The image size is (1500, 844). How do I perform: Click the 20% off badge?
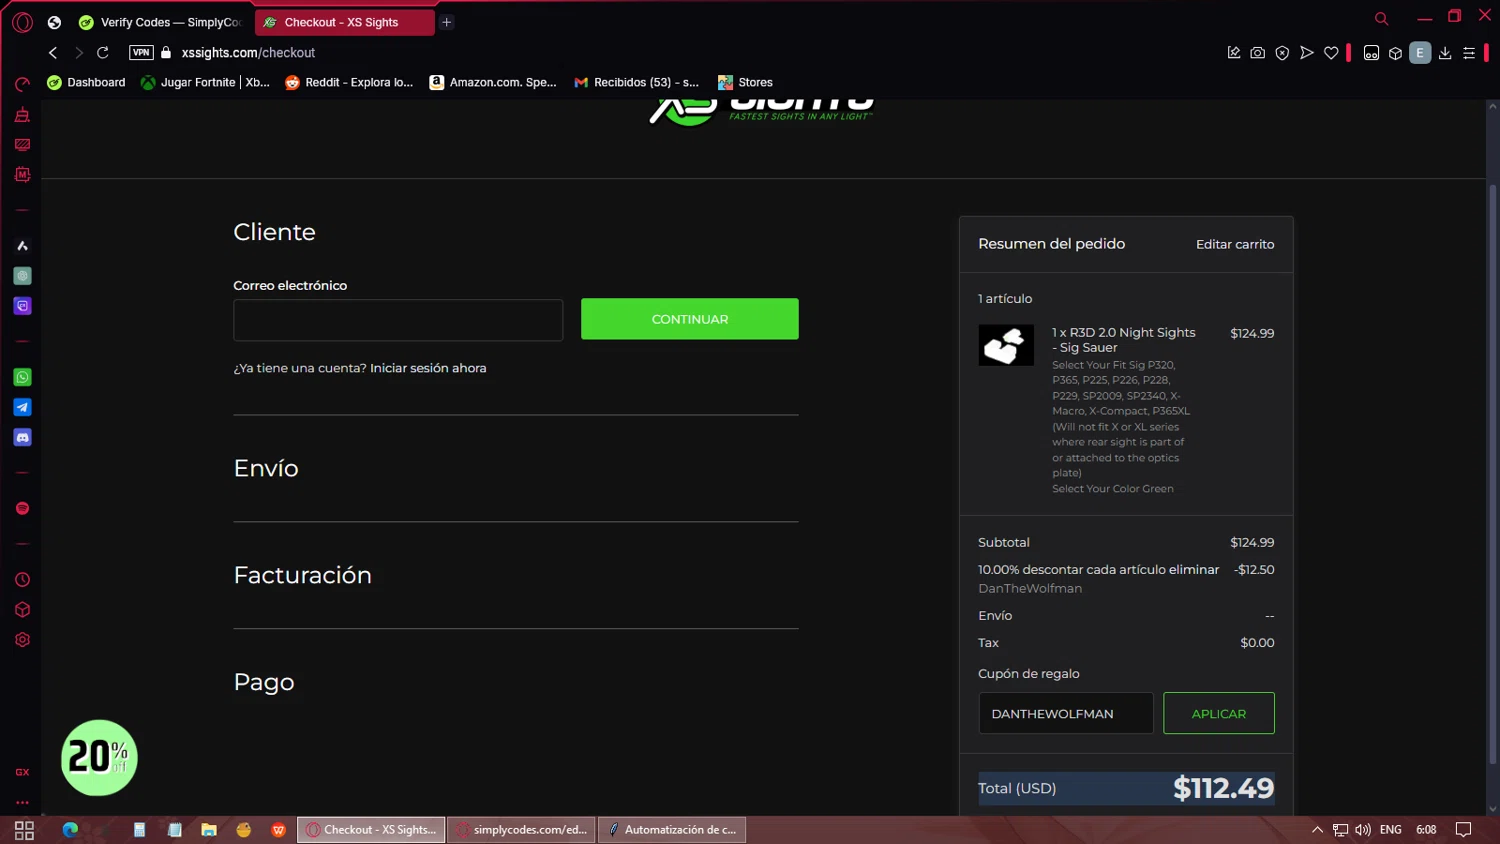99,758
